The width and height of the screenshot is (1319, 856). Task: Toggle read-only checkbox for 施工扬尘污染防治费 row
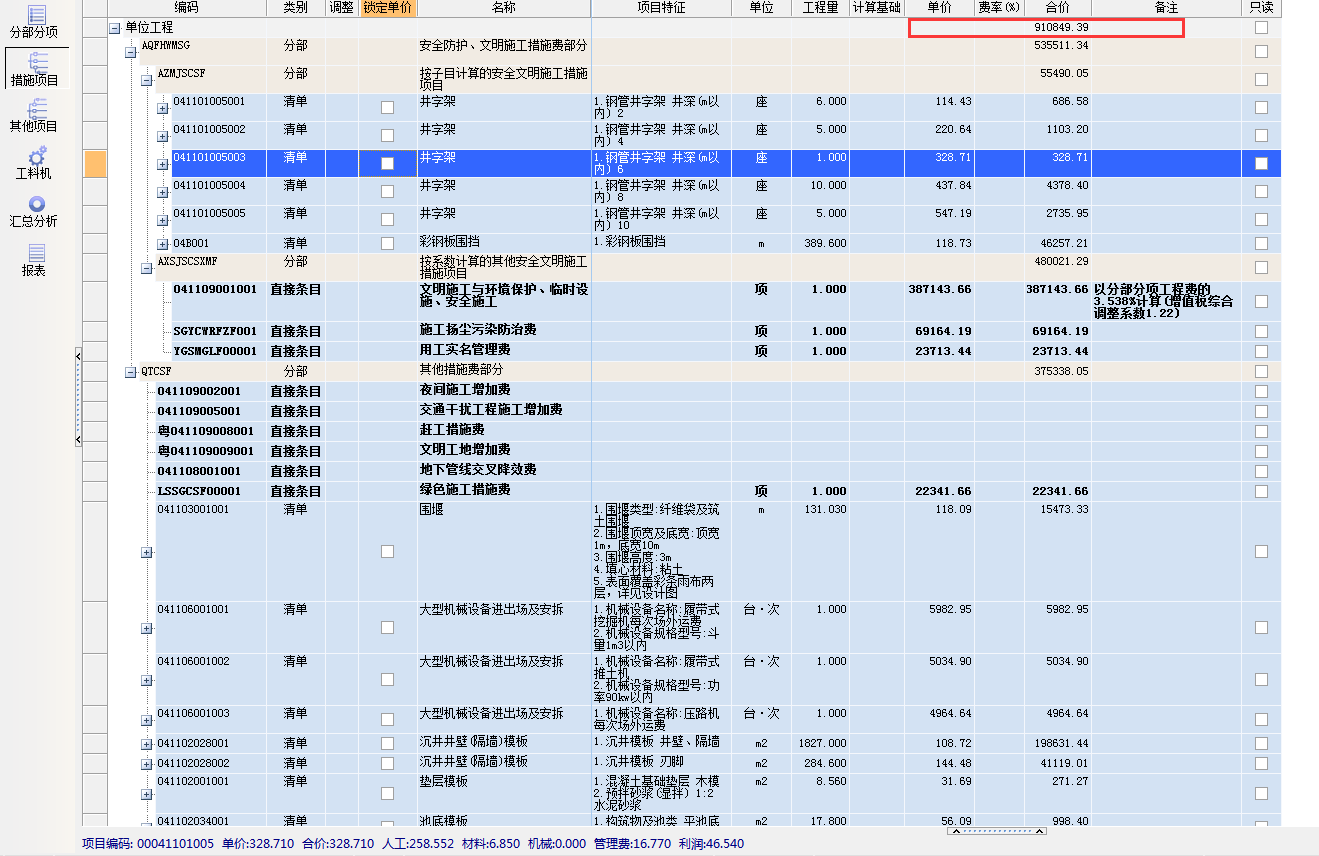pos(1261,331)
